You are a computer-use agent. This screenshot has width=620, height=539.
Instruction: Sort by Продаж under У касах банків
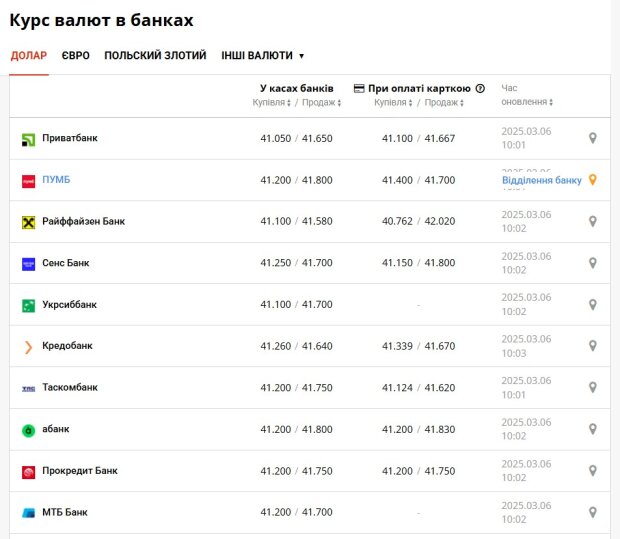click(321, 102)
